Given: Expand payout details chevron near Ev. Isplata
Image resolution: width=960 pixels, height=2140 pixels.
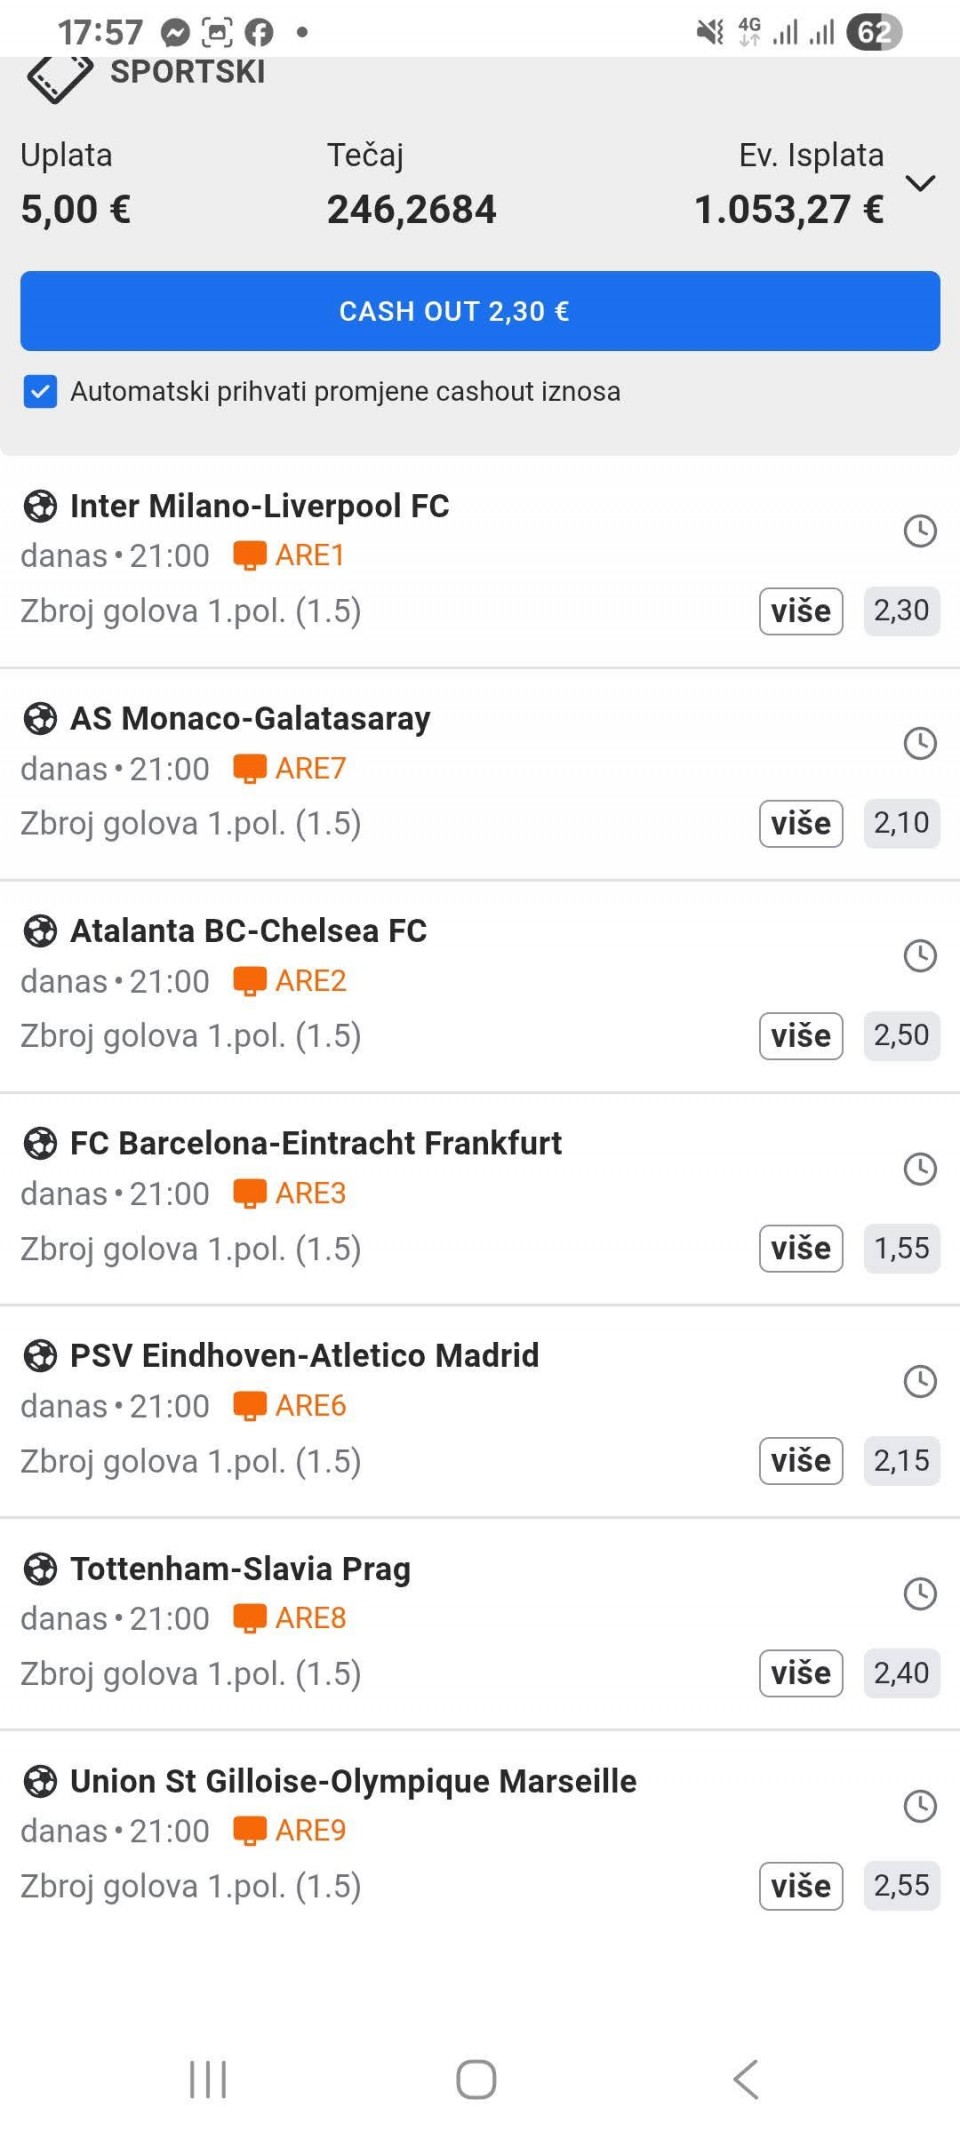Looking at the screenshot, I should [x=920, y=183].
